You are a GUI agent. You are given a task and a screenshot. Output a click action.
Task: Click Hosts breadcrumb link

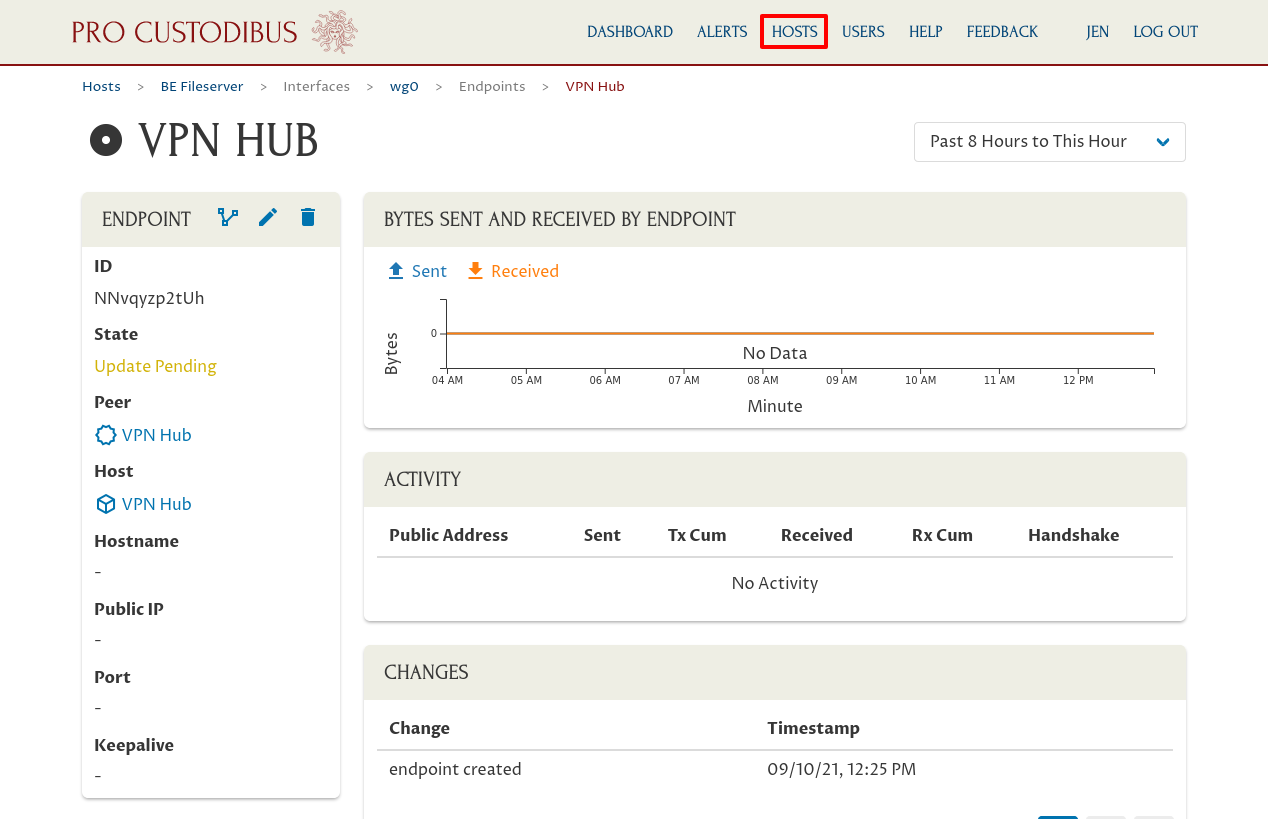pyautogui.click(x=101, y=87)
